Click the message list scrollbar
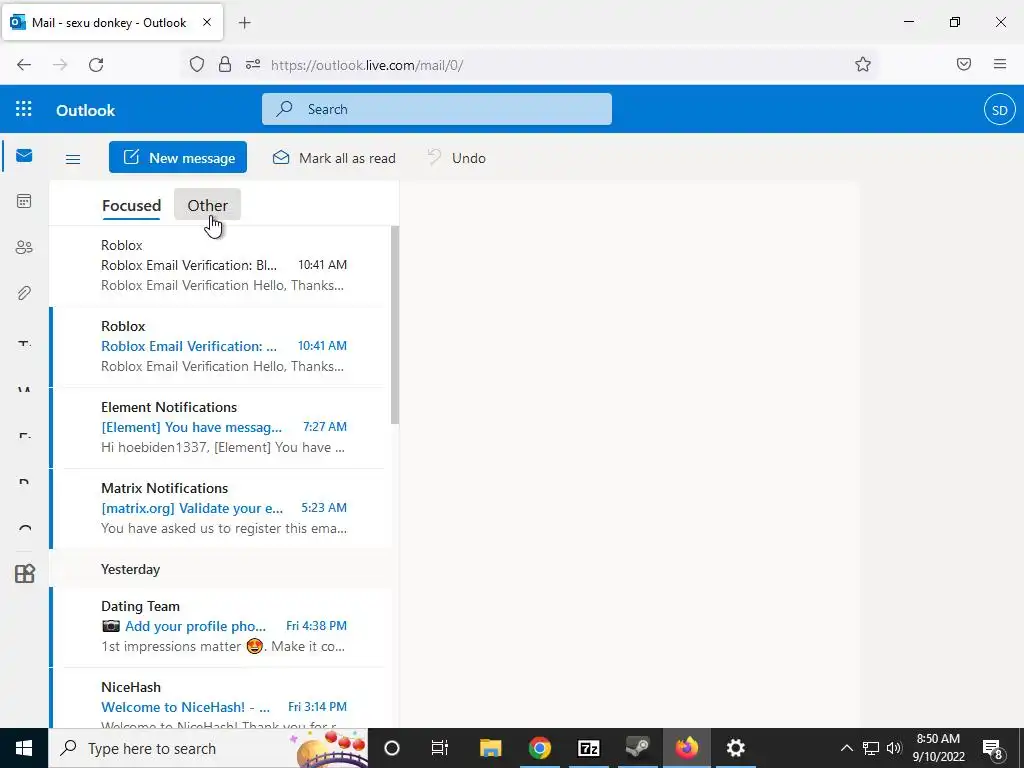Image resolution: width=1024 pixels, height=768 pixels. pyautogui.click(x=394, y=325)
